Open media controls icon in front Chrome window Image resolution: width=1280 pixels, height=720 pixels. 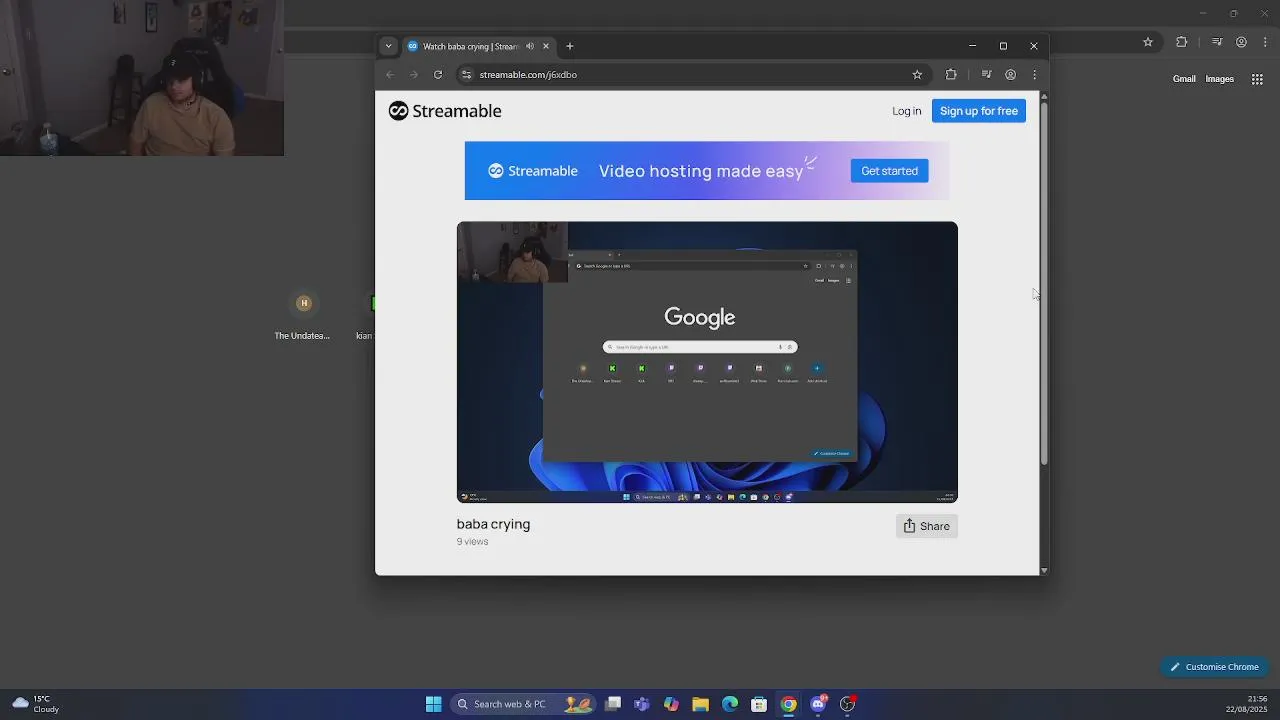tap(986, 75)
